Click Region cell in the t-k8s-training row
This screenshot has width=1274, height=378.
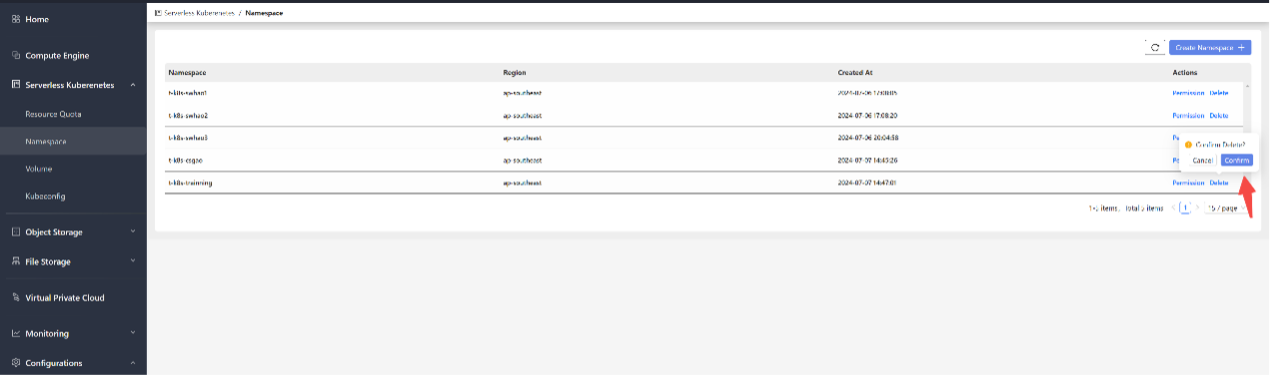click(522, 183)
